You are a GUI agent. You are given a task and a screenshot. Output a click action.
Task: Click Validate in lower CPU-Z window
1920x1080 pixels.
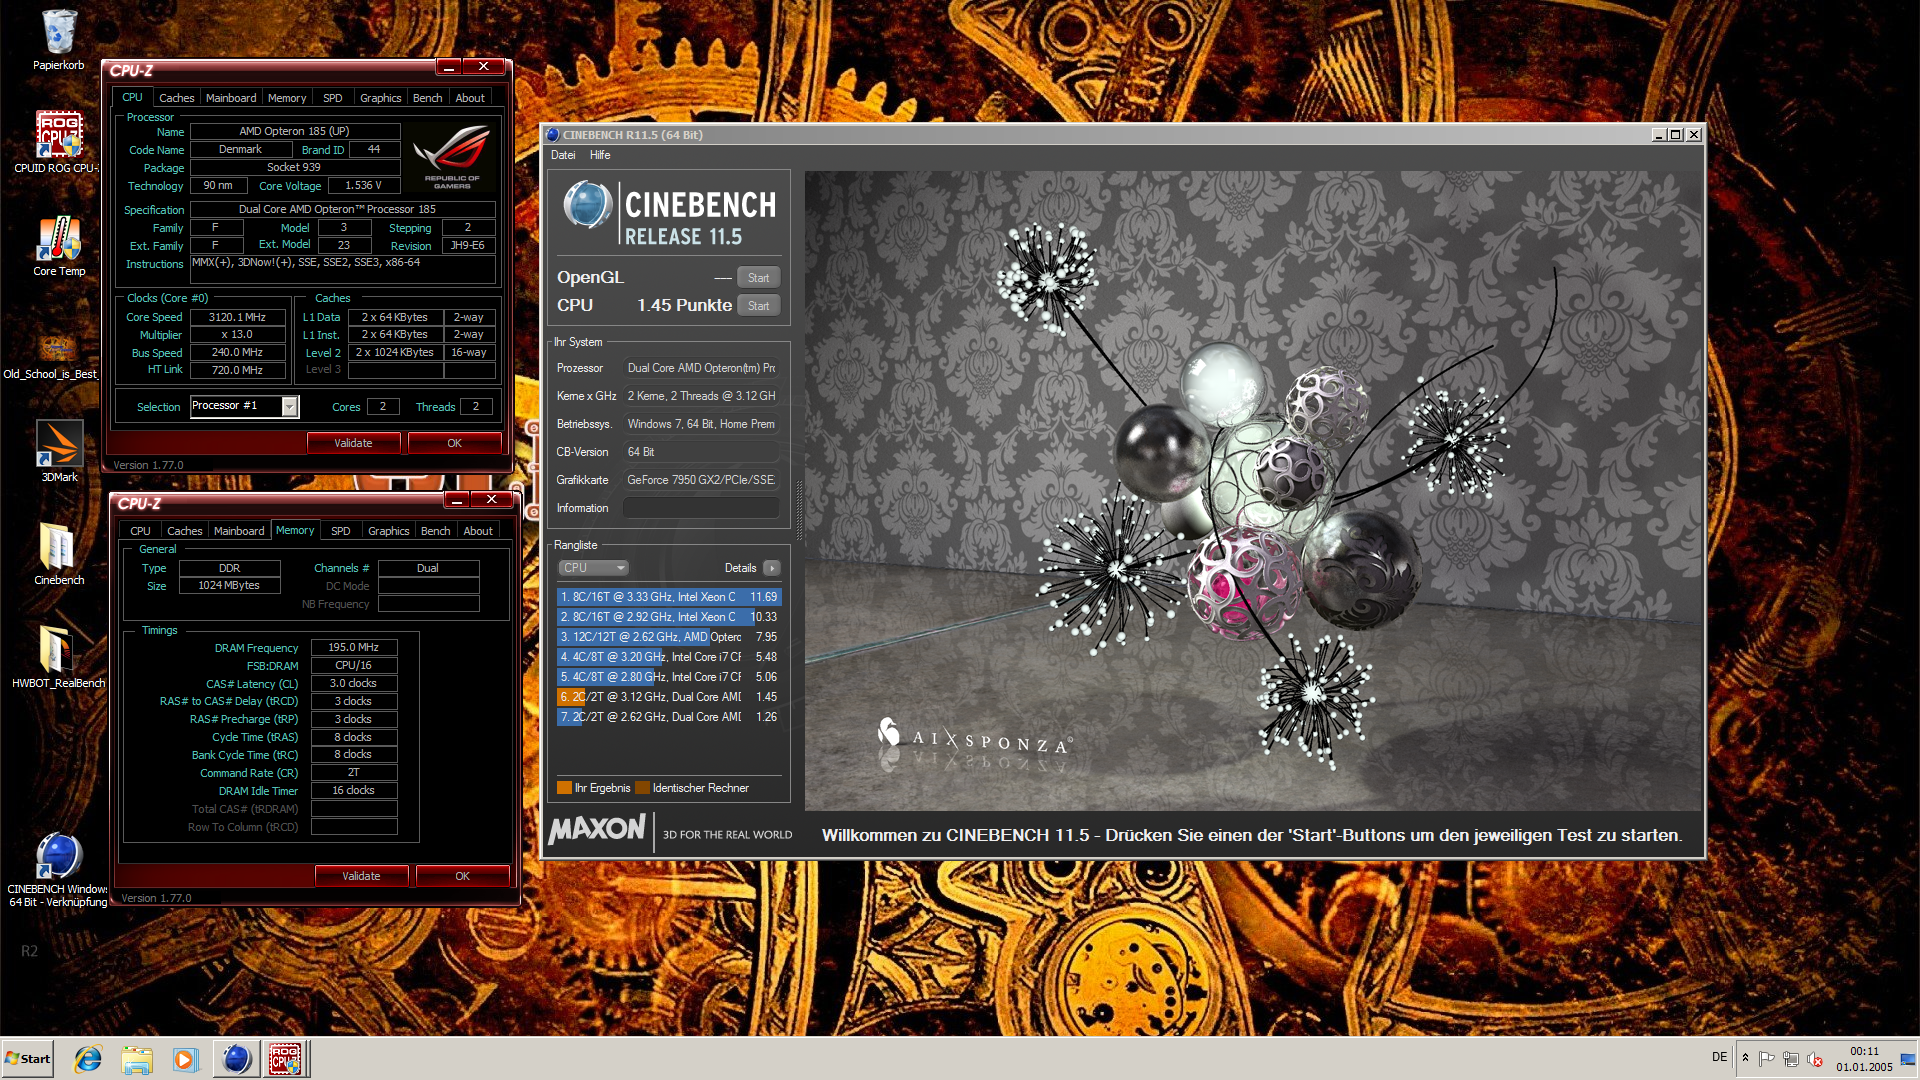click(x=361, y=876)
